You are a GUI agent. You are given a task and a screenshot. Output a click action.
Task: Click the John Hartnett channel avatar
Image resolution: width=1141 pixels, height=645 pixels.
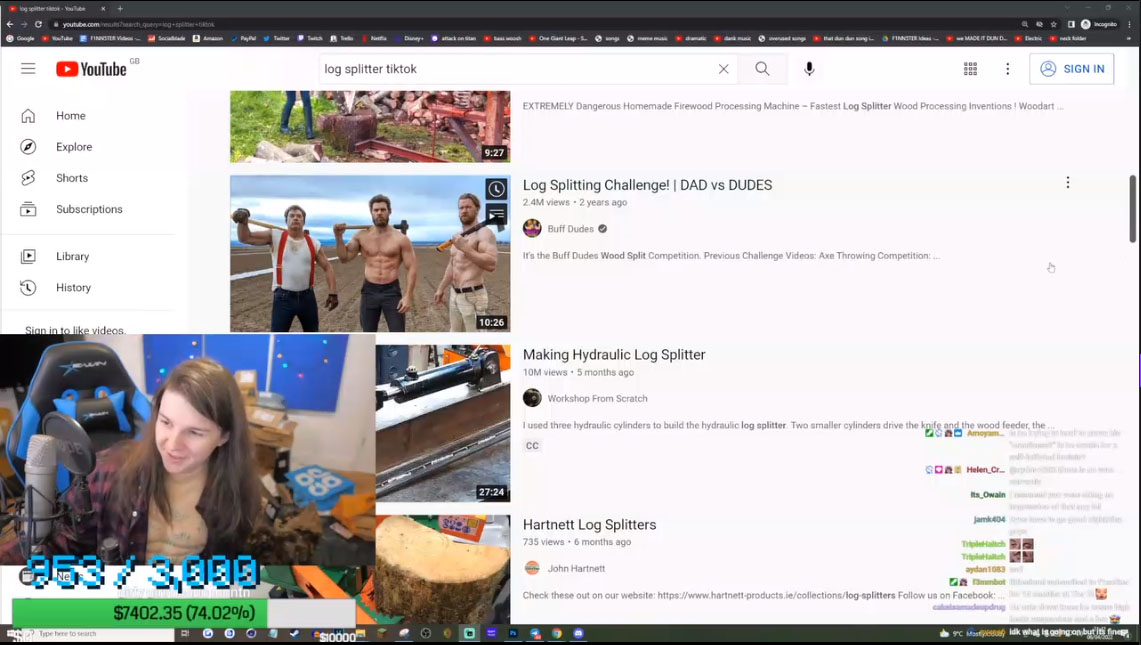pyautogui.click(x=533, y=568)
